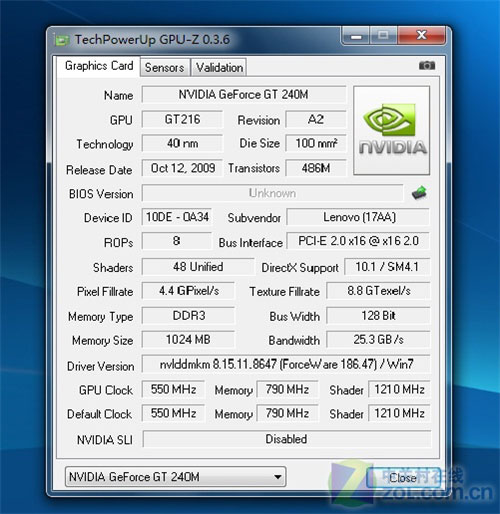Click the Default Clock row Shader 1210 MHz
Viewport: 500px width, 514px height.
(399, 413)
